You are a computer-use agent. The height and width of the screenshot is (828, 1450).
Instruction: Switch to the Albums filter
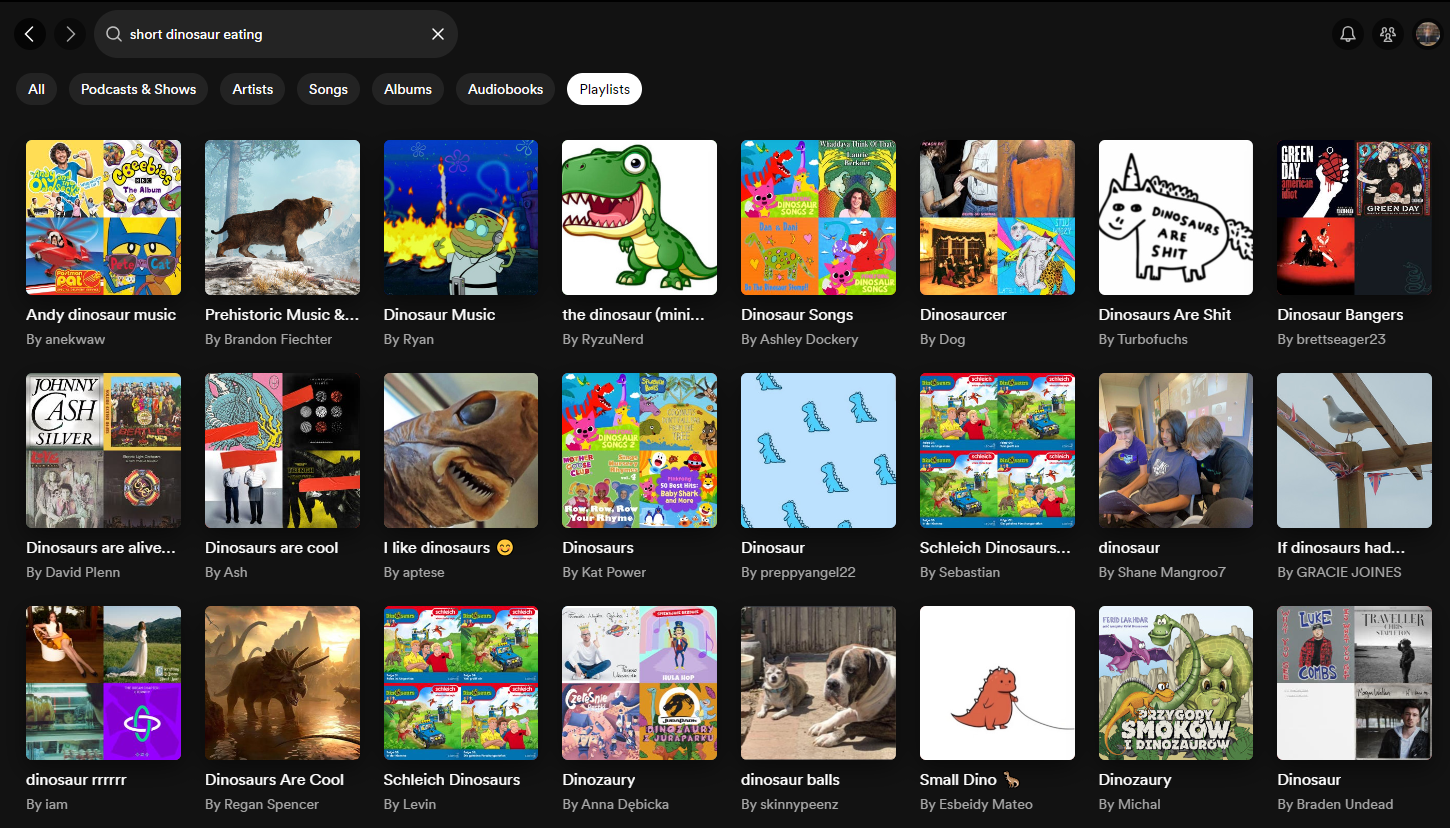407,89
